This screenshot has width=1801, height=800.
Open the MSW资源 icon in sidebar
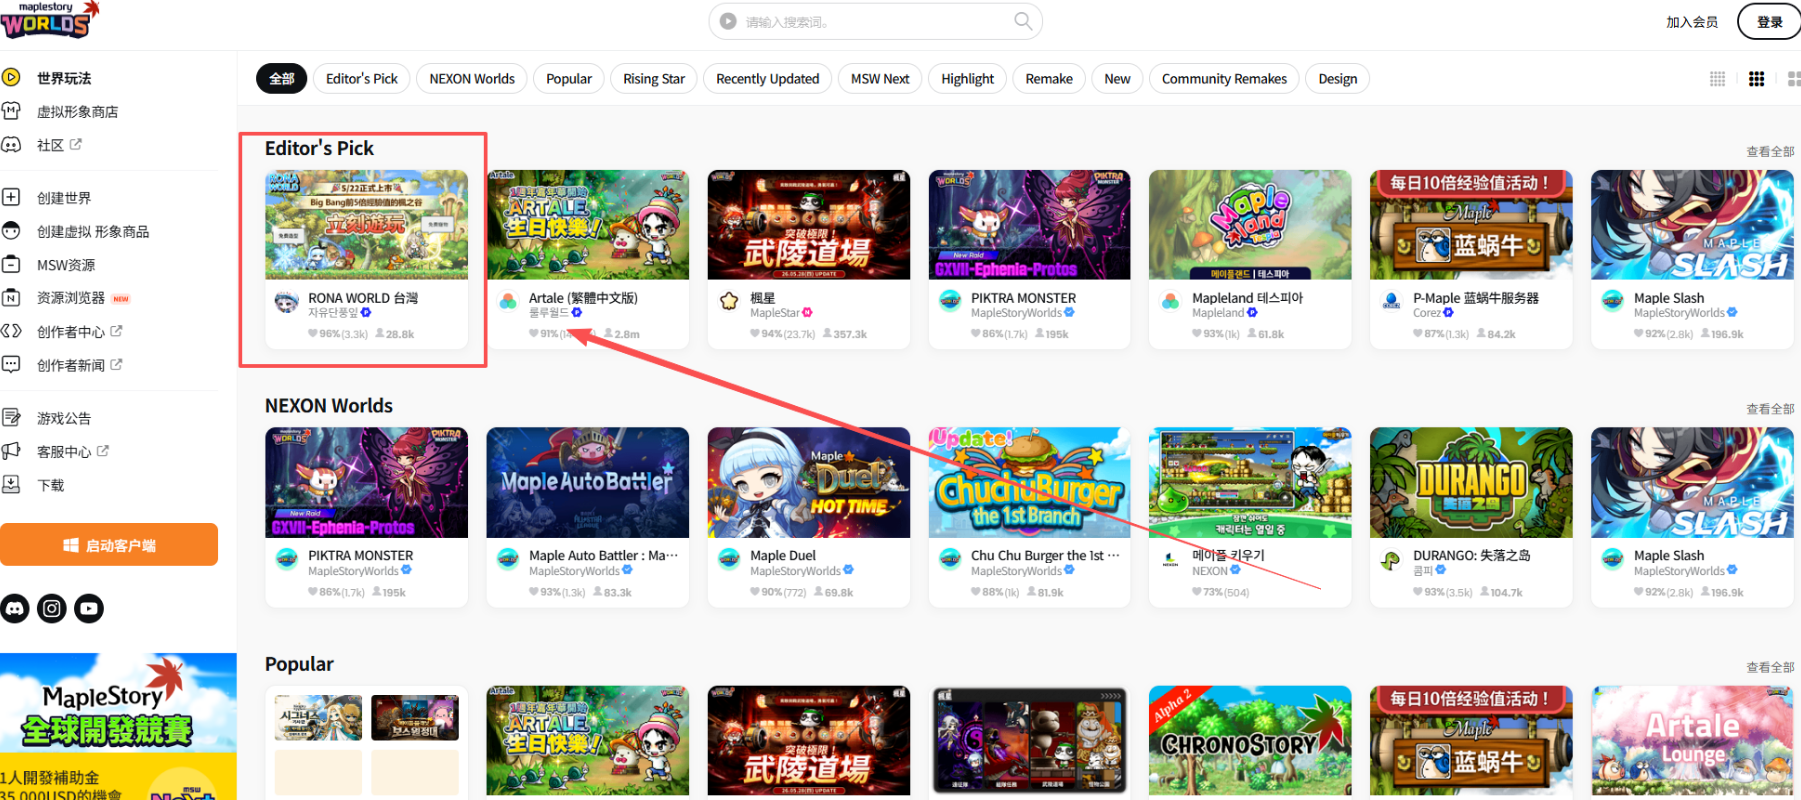tap(11, 265)
